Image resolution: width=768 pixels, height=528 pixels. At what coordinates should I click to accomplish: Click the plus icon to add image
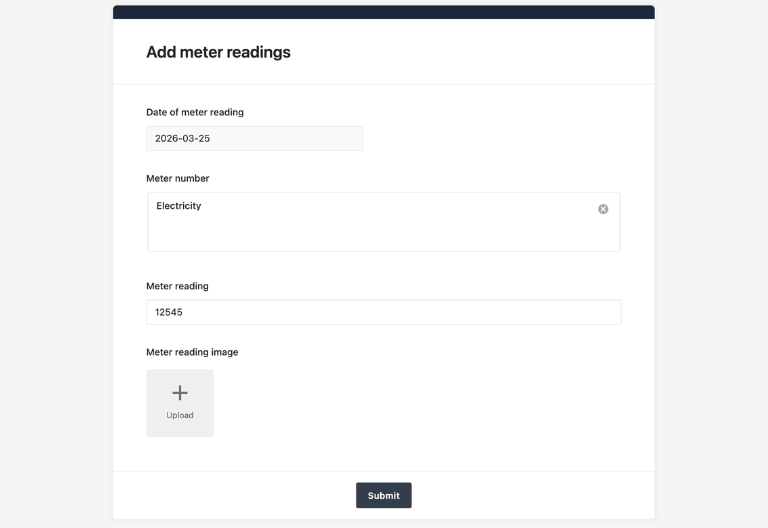coord(180,393)
